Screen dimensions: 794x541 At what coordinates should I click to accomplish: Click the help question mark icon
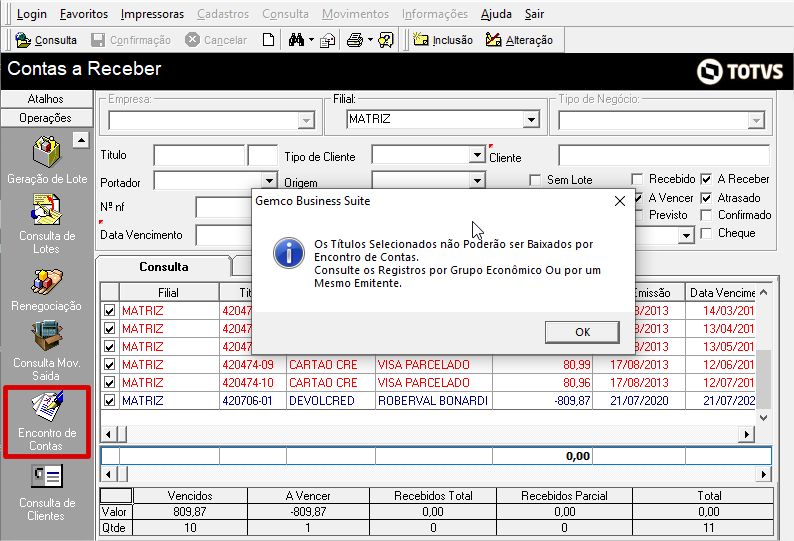pos(386,40)
